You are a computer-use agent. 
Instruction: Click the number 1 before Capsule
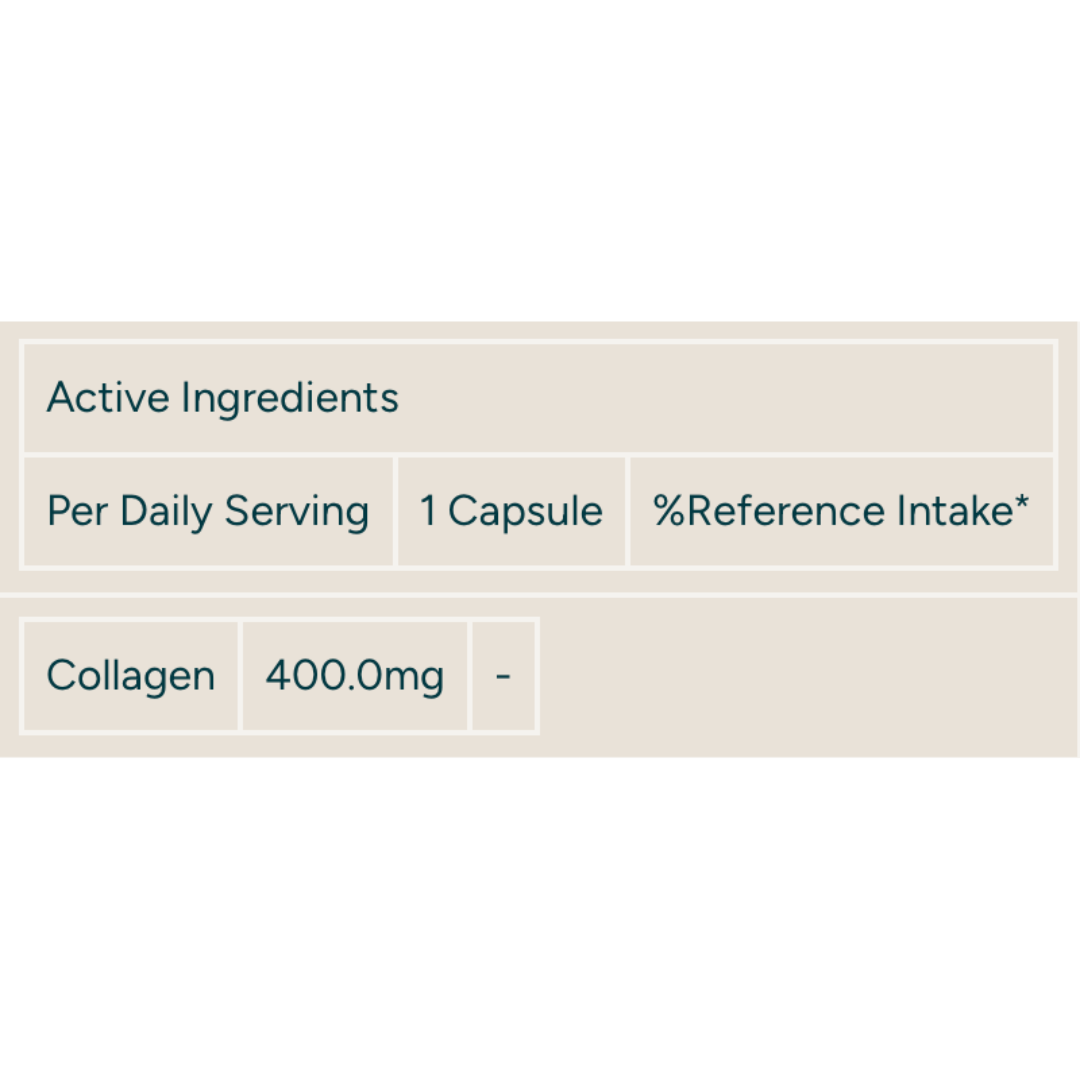click(x=428, y=512)
